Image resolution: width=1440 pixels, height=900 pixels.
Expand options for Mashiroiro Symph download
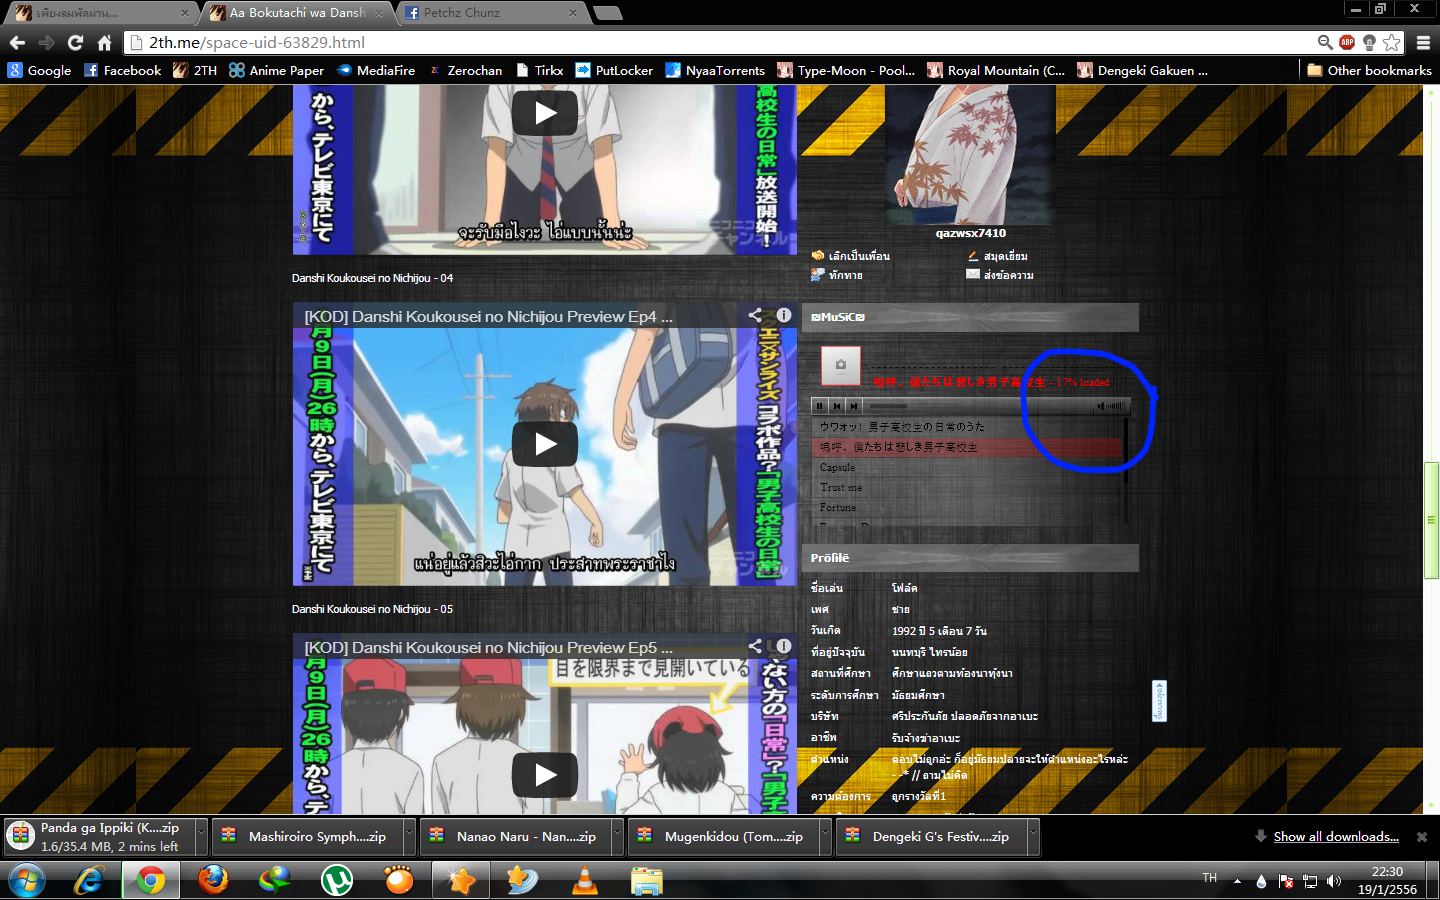click(x=409, y=836)
